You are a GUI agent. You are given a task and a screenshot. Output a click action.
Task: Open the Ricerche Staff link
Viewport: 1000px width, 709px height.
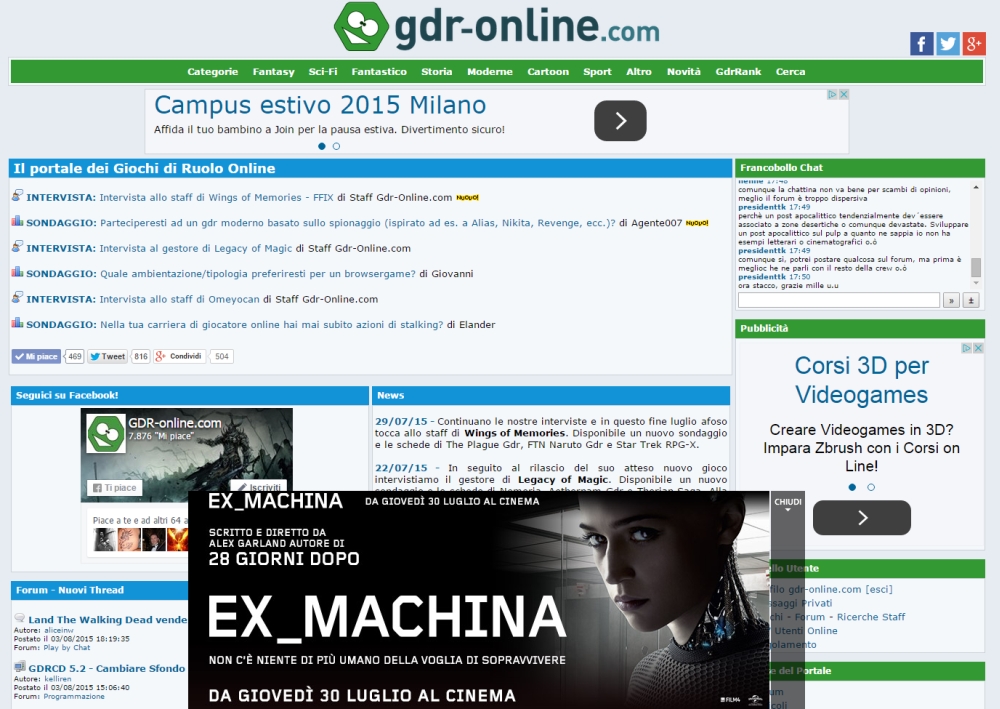point(871,617)
